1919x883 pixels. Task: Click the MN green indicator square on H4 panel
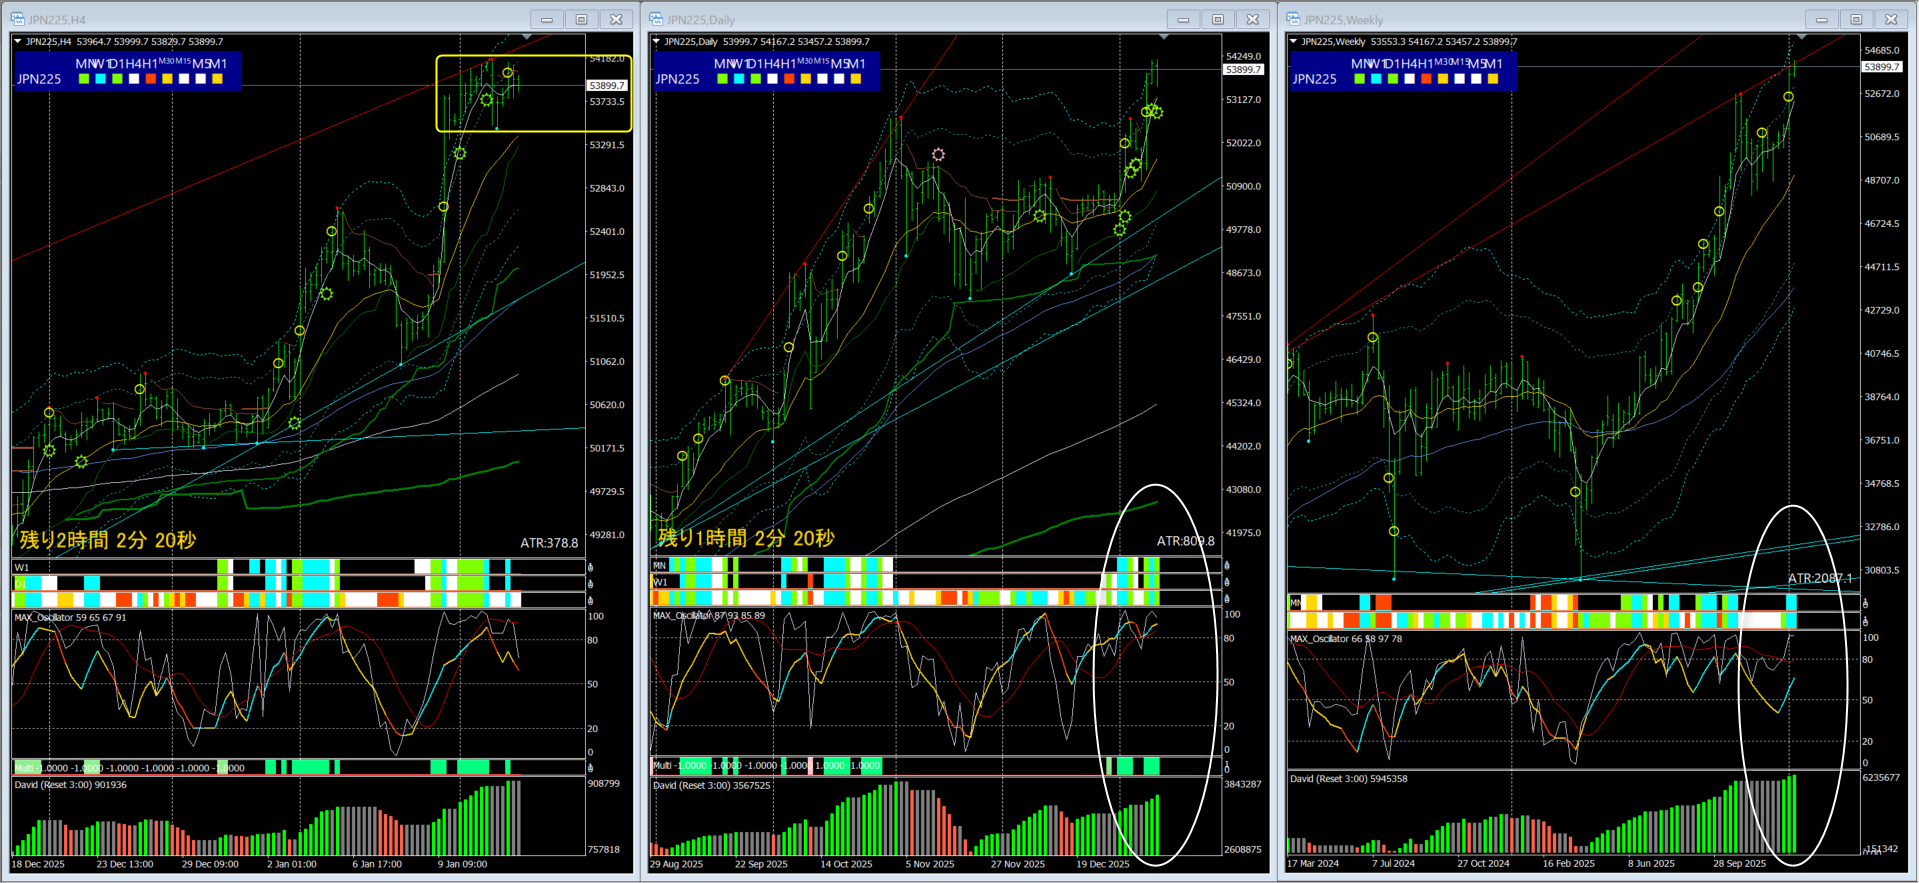pyautogui.click(x=84, y=79)
